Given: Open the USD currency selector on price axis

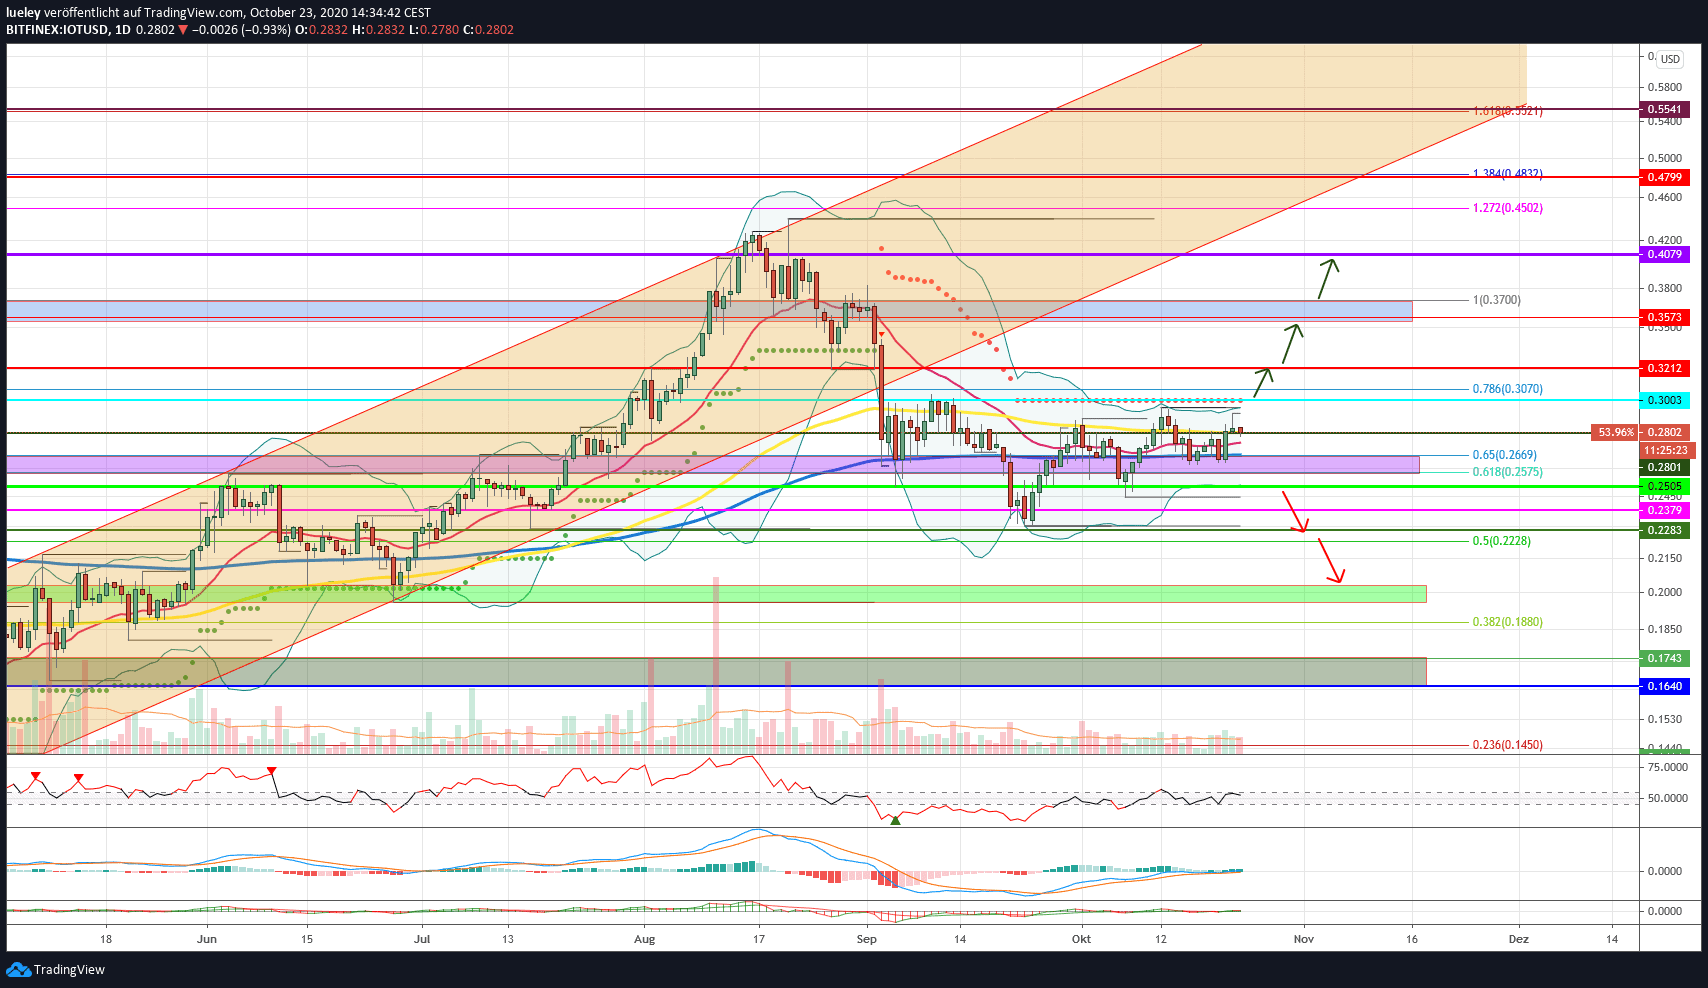Looking at the screenshot, I should coord(1670,59).
